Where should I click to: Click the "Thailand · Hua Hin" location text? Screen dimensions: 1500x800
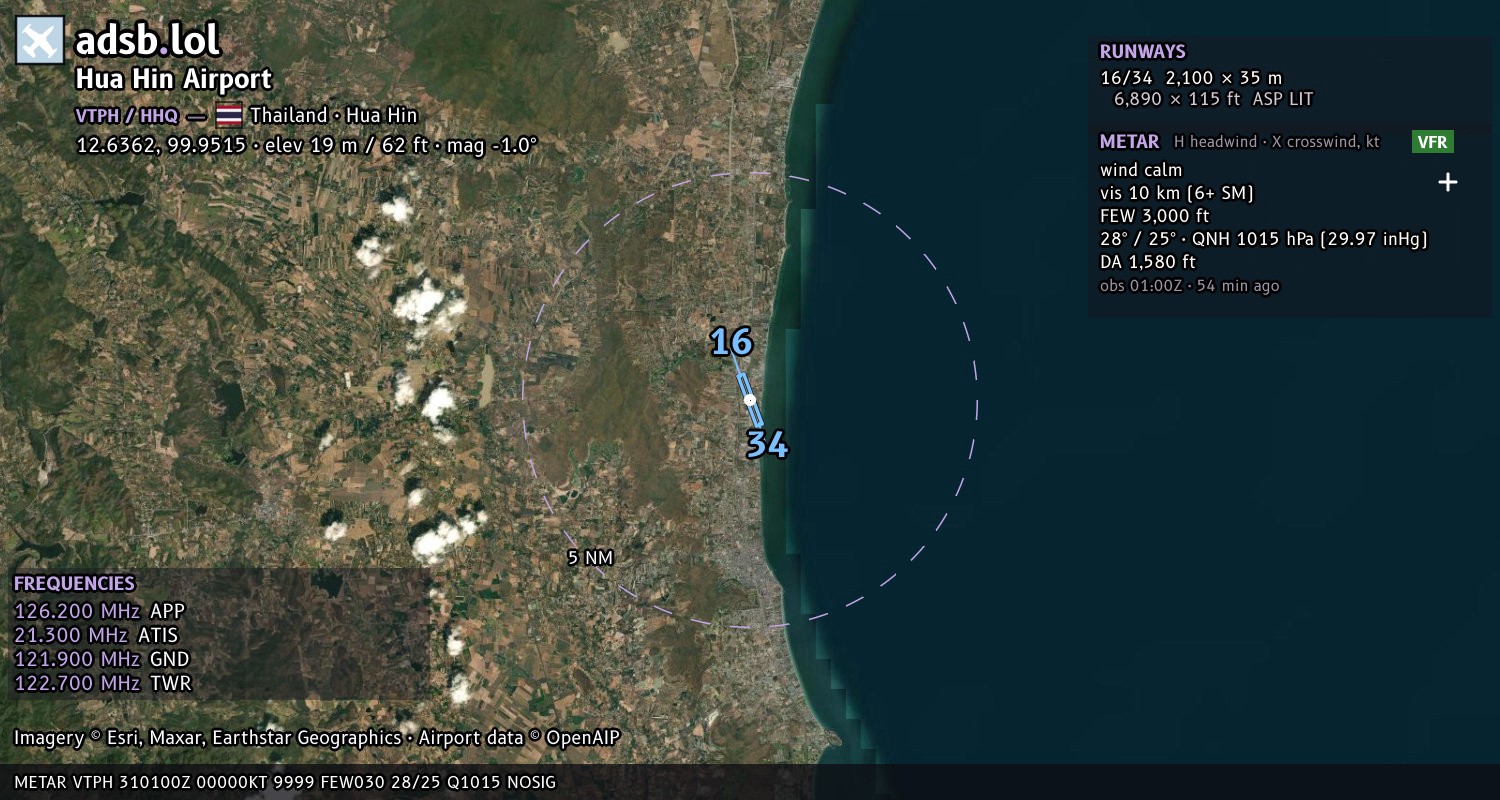pyautogui.click(x=333, y=115)
